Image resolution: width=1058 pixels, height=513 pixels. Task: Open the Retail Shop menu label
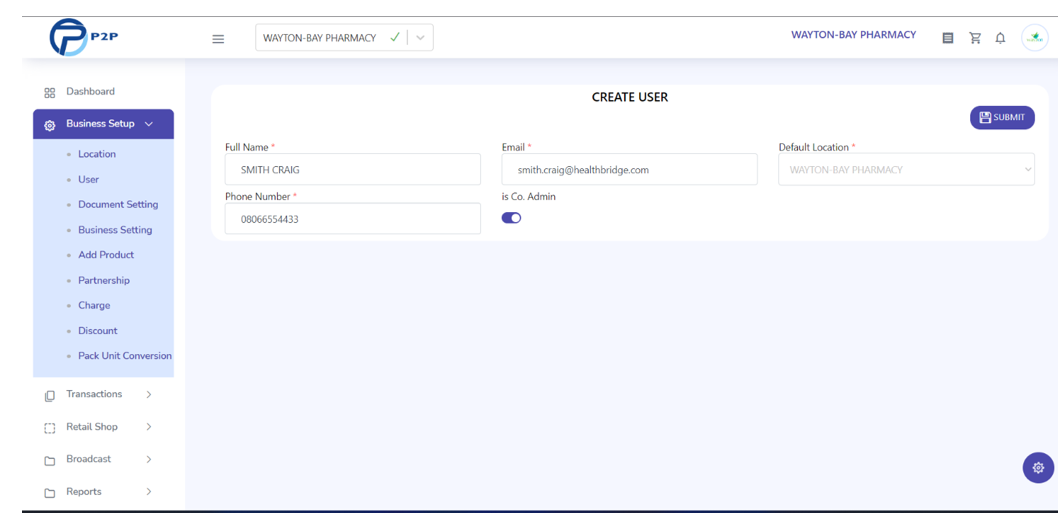coord(92,427)
